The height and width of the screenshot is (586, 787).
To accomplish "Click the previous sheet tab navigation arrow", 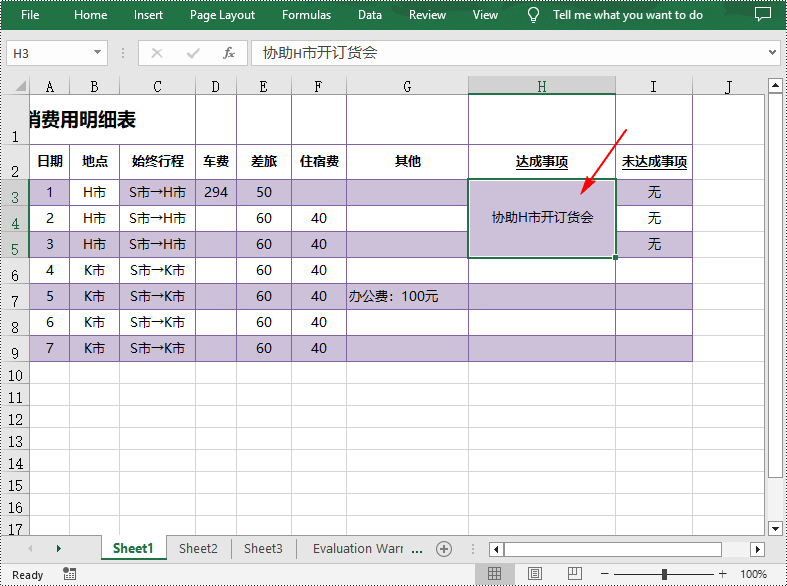I will click(30, 549).
